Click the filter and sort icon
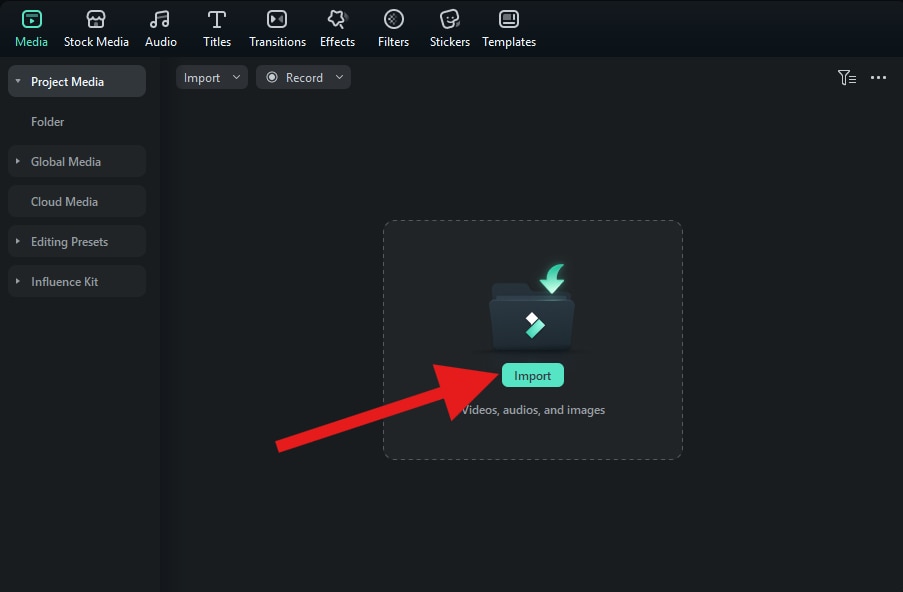This screenshot has width=903, height=592. (847, 77)
